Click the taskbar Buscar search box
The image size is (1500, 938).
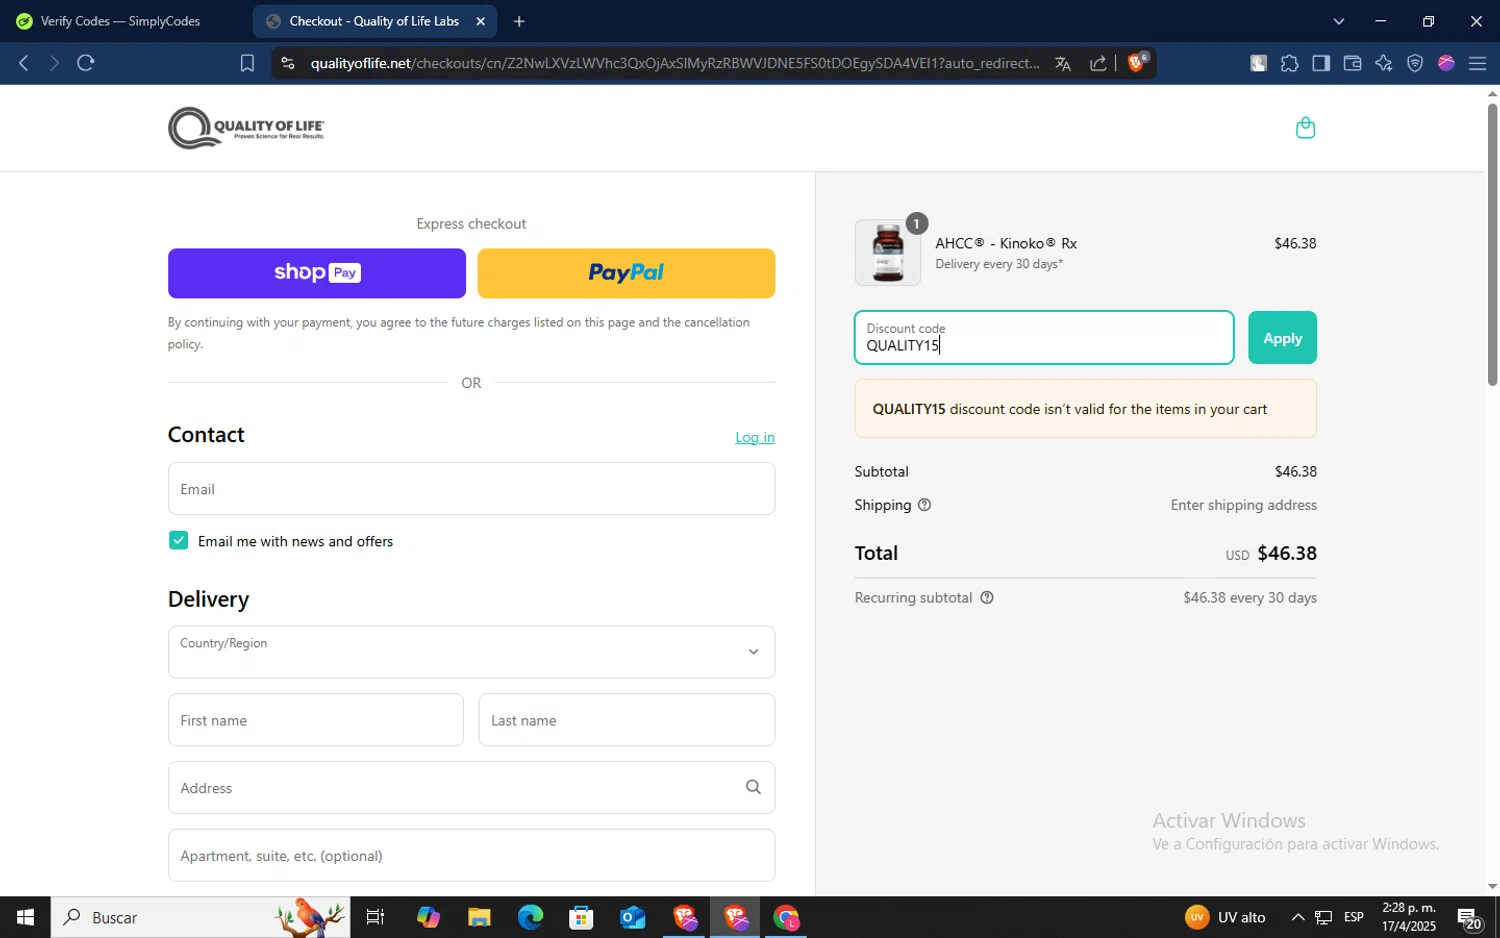(201, 917)
